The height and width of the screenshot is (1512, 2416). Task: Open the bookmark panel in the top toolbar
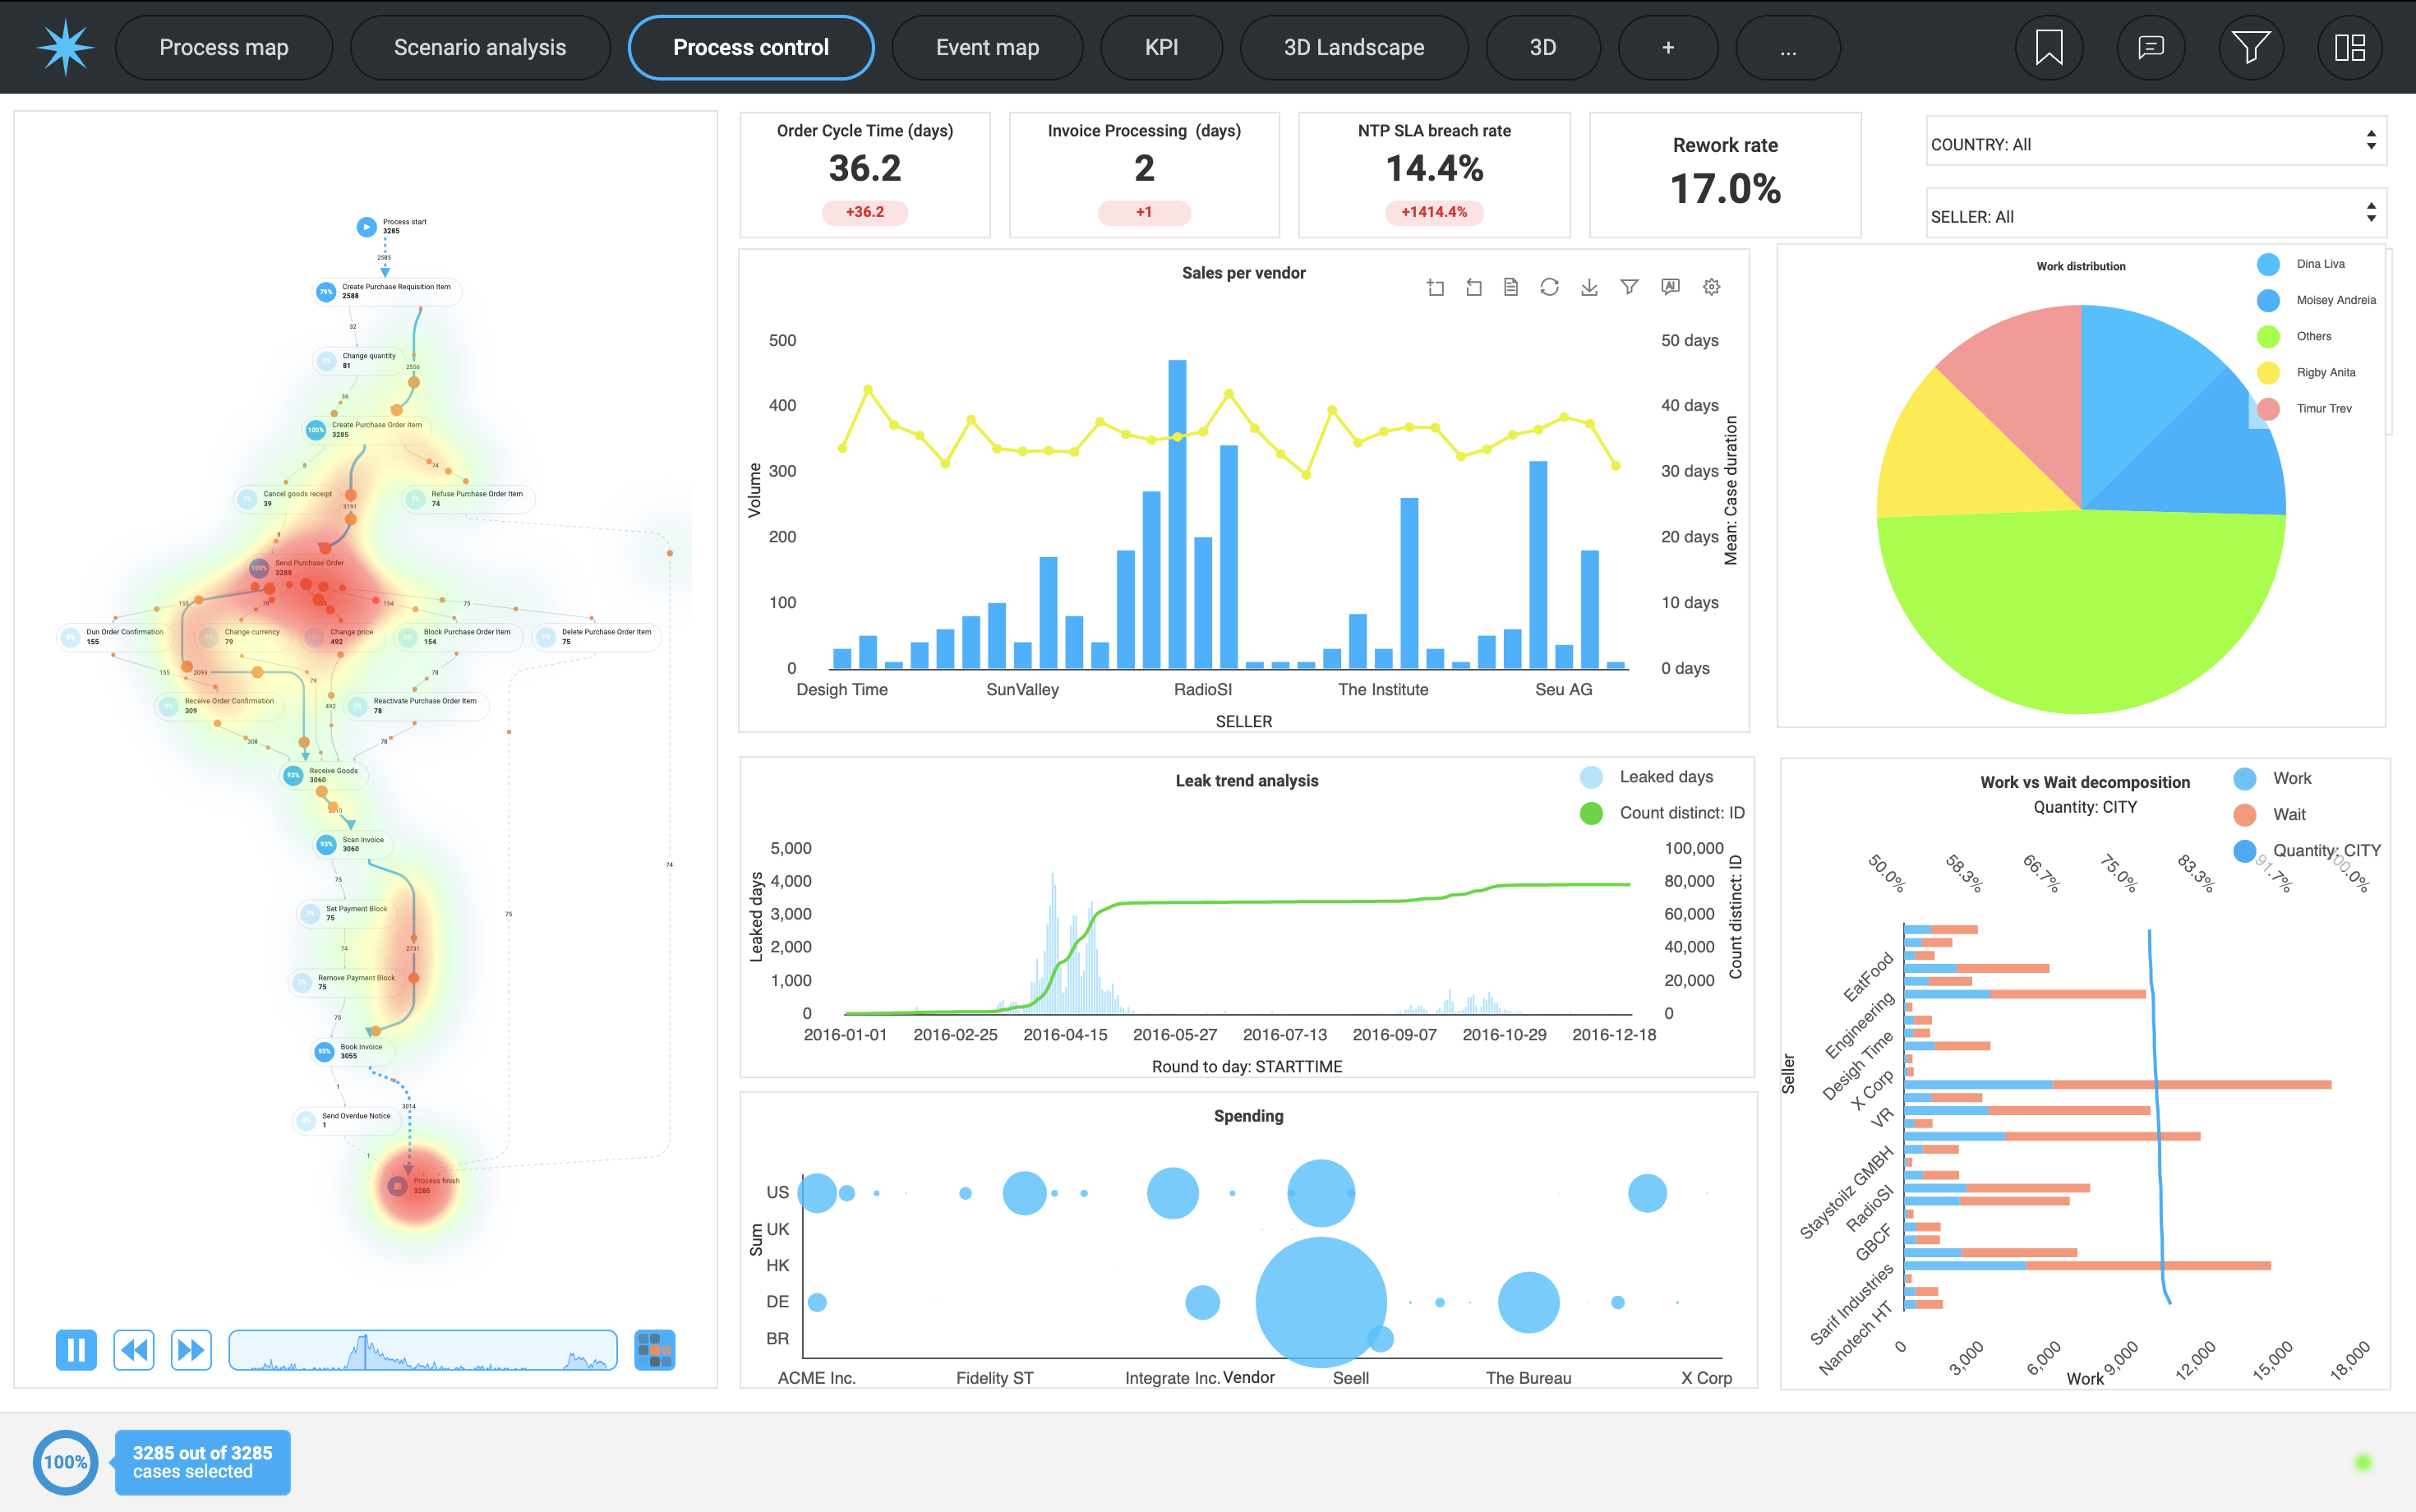click(x=2048, y=47)
